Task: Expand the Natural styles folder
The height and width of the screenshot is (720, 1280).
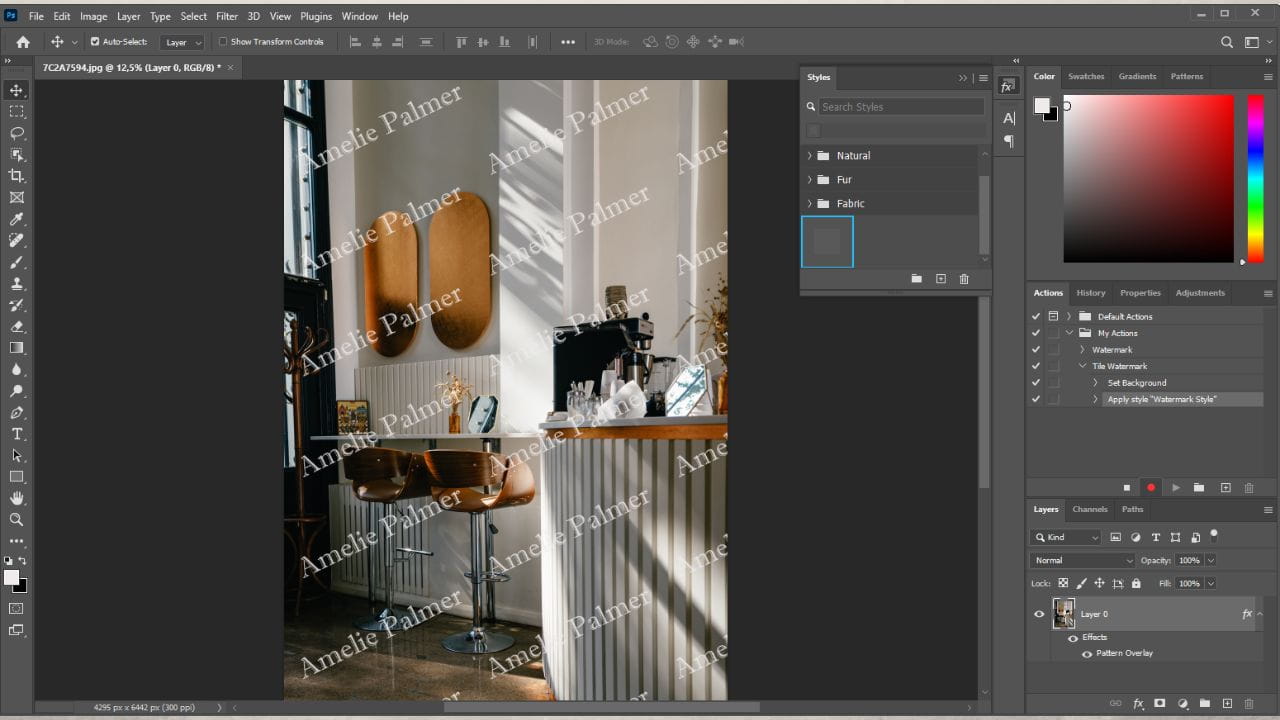Action: pyautogui.click(x=810, y=155)
